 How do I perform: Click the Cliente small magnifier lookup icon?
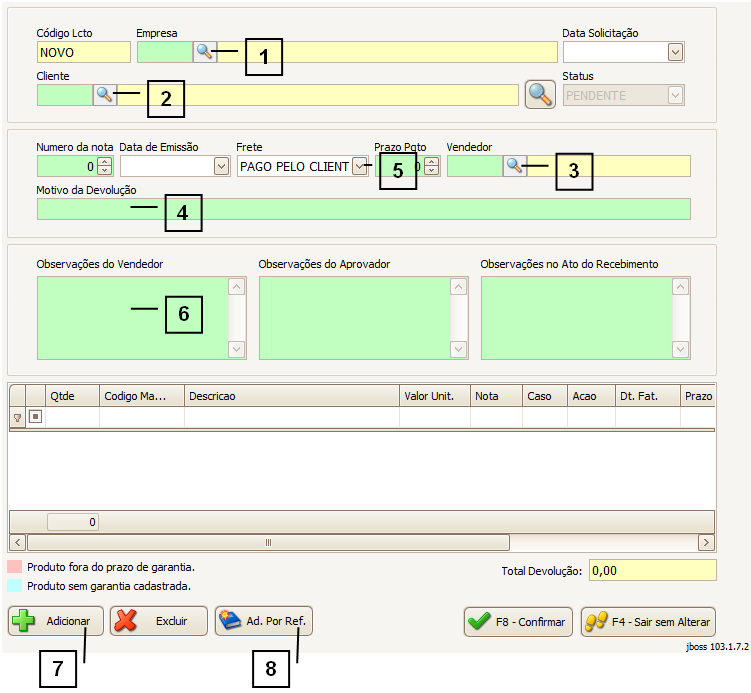coord(104,95)
